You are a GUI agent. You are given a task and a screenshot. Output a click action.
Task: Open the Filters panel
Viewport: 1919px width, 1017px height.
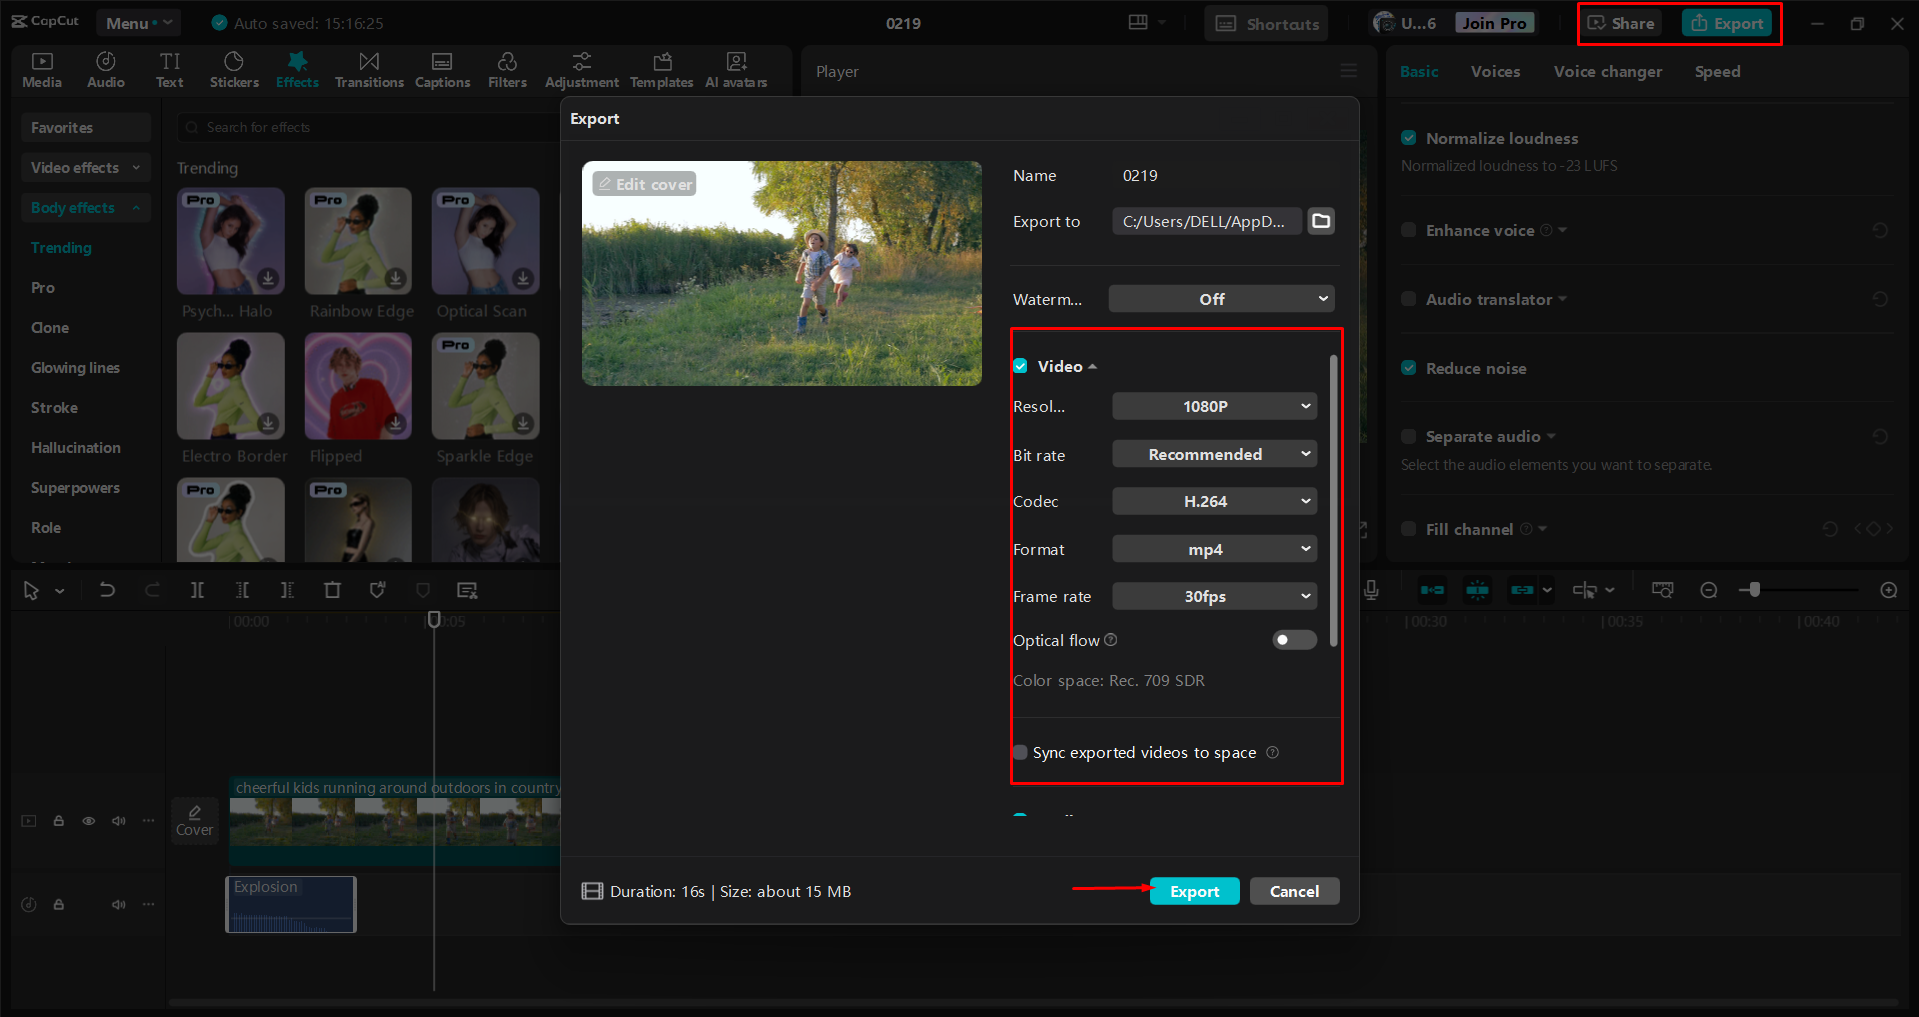point(507,70)
